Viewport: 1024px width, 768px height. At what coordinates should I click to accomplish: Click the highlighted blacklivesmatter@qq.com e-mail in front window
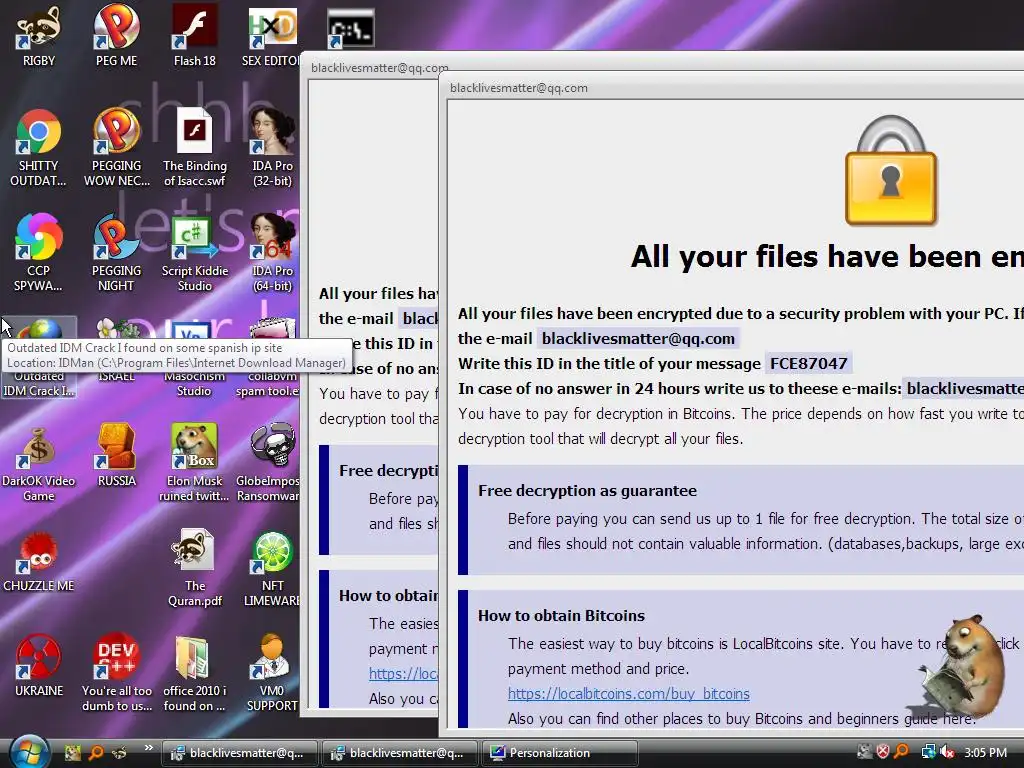coord(638,338)
